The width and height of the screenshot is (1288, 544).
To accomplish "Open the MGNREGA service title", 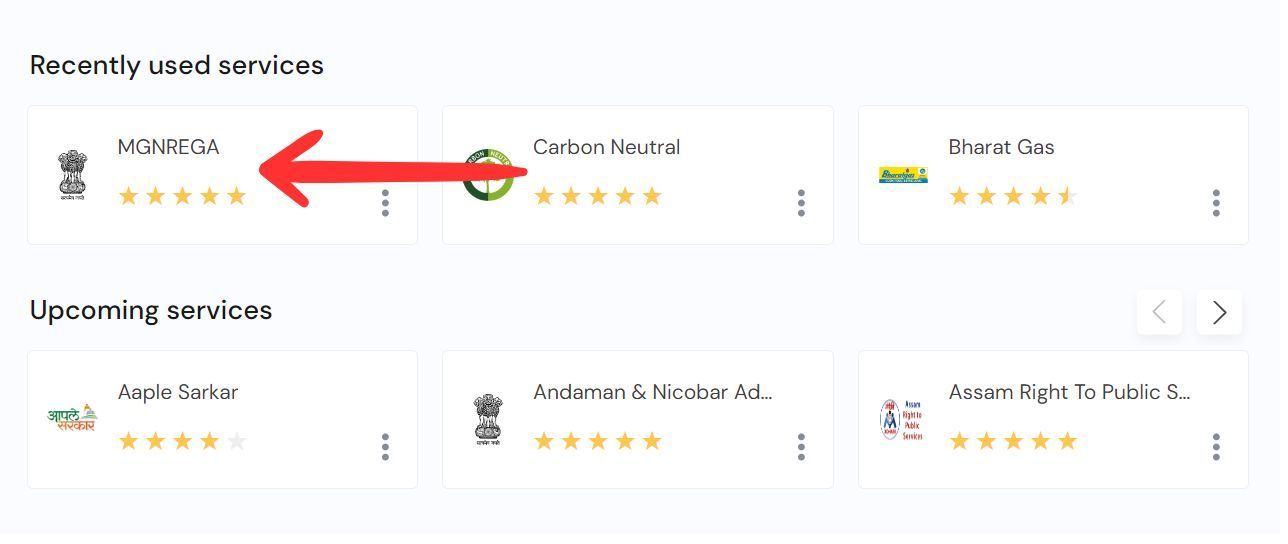I will pyautogui.click(x=168, y=147).
